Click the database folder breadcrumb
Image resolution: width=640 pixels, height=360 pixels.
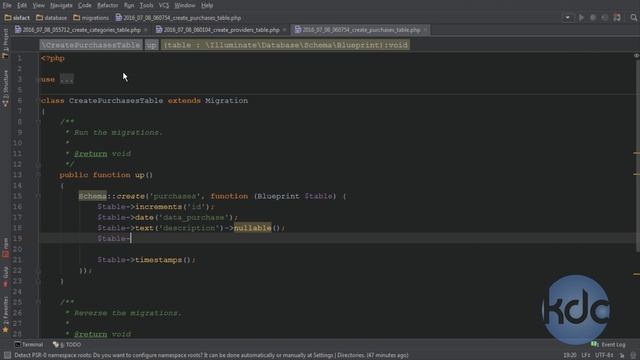point(51,18)
